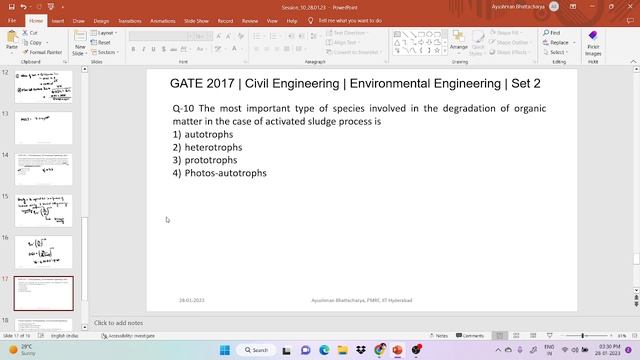Click the Find magnifier command
640x360 pixels.
tap(551, 33)
